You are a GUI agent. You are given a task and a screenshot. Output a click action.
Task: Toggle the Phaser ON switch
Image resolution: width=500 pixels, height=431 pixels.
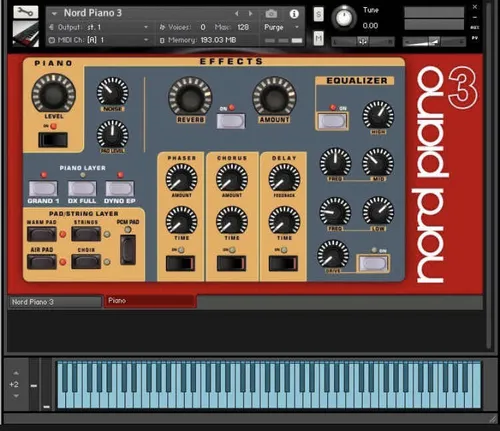[x=180, y=263]
